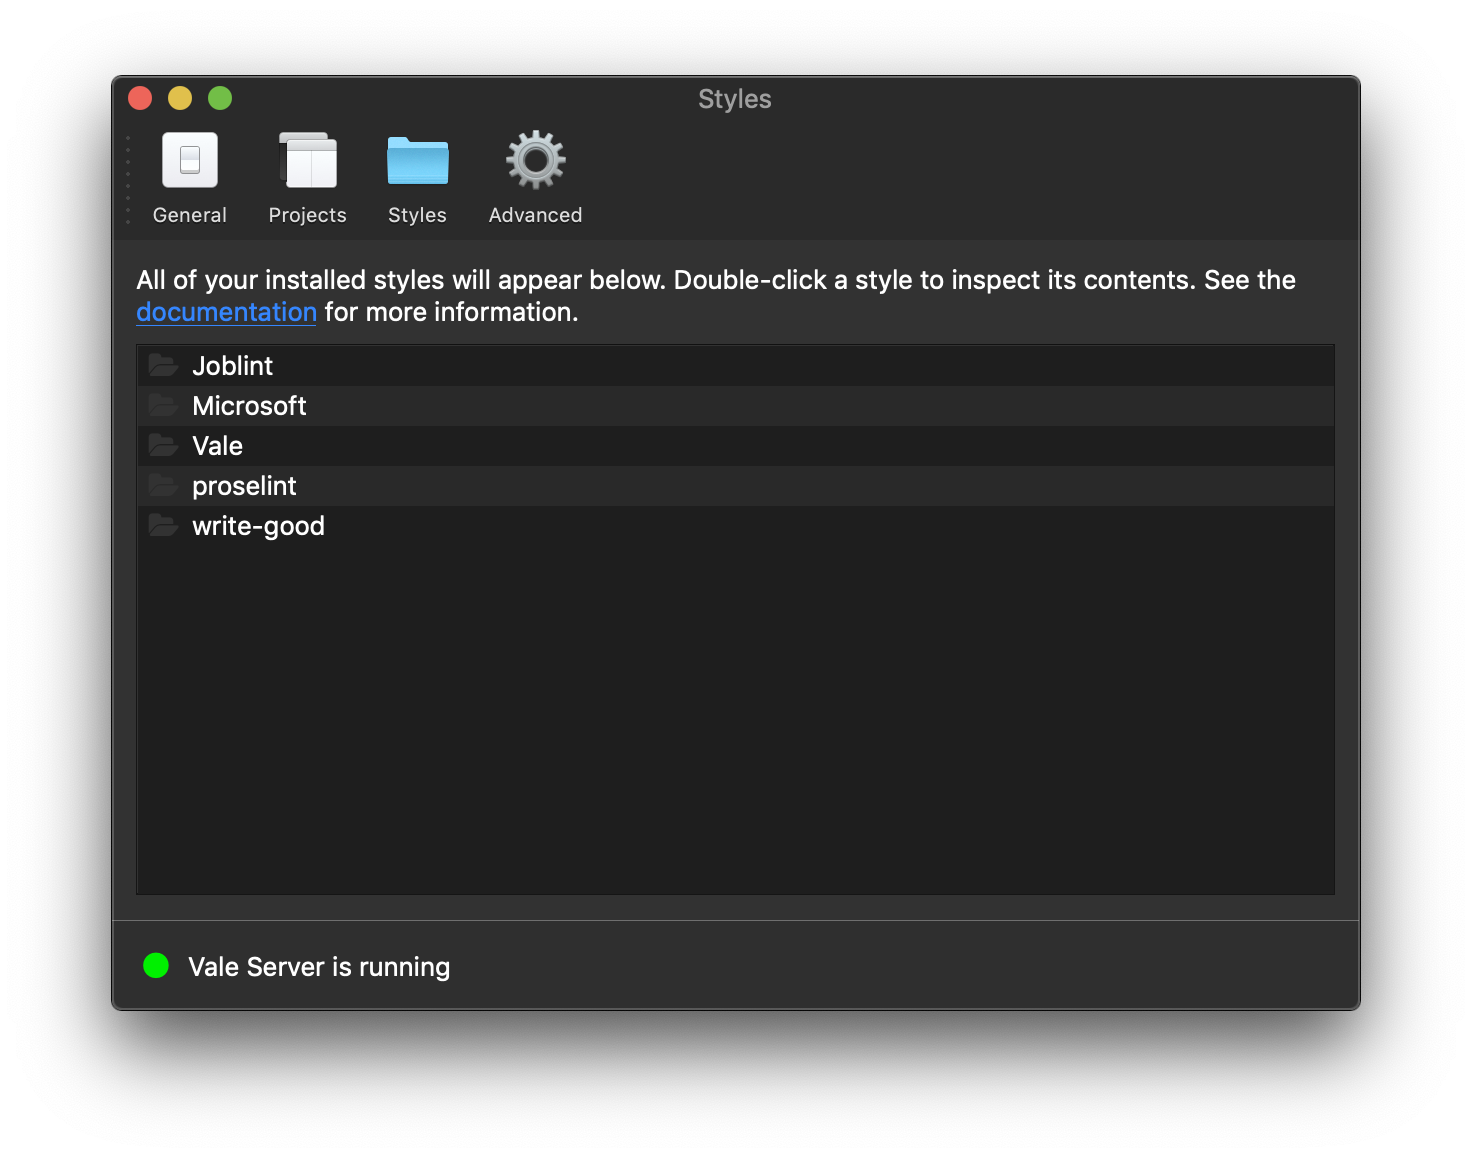Viewport: 1472px width, 1158px height.
Task: Click the folder icon beside write-good
Action: point(163,525)
